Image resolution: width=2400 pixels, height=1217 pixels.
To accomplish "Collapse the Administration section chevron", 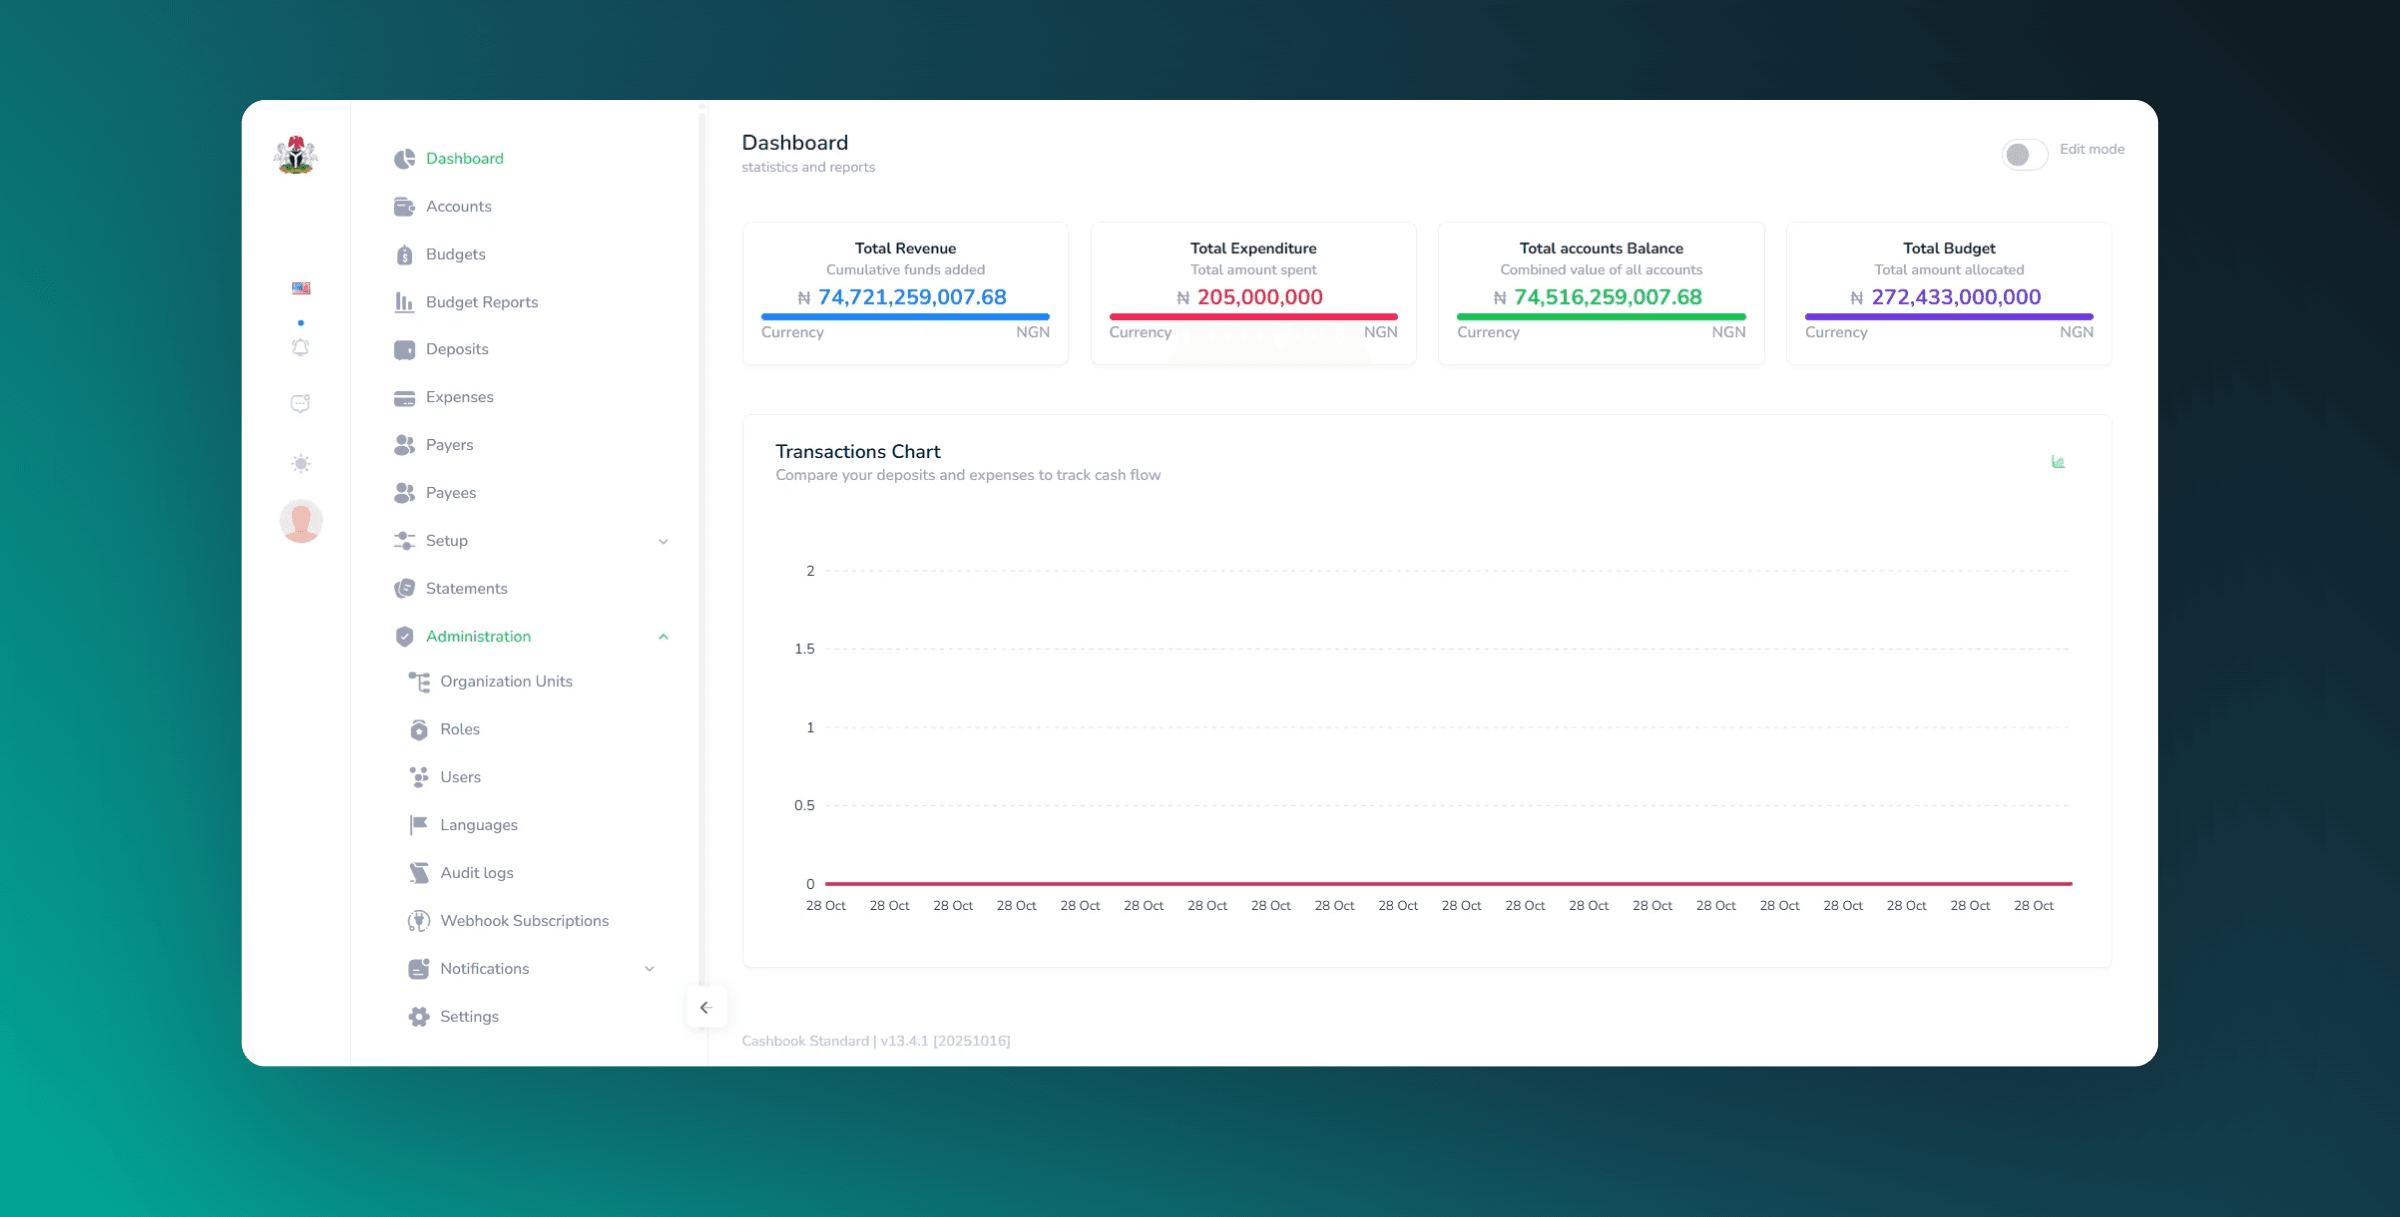I will coord(663,636).
